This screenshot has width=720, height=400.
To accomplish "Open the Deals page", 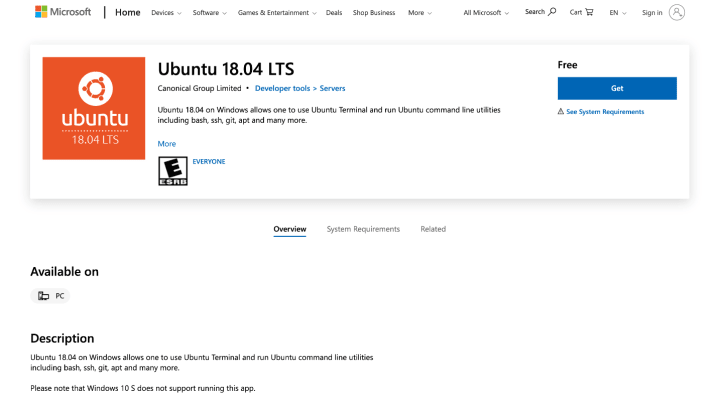I will pyautogui.click(x=334, y=13).
